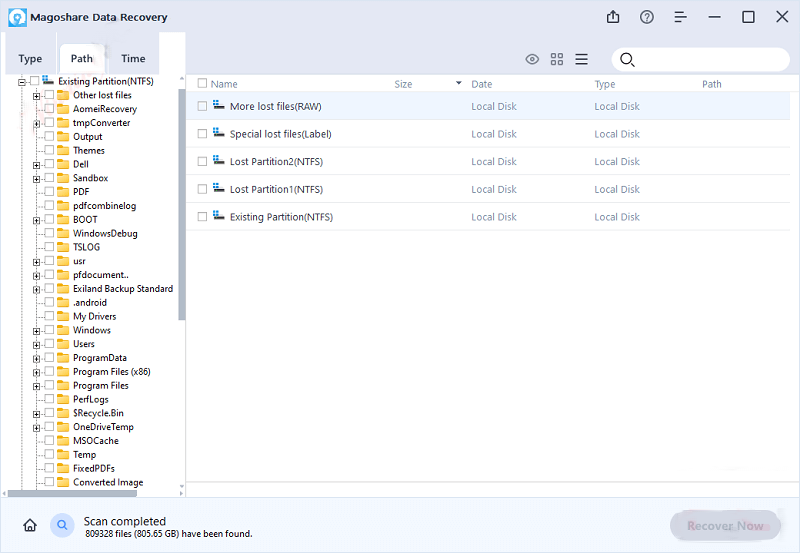Click the AomeiRecovery folder icon
The width and height of the screenshot is (800, 553).
point(63,109)
